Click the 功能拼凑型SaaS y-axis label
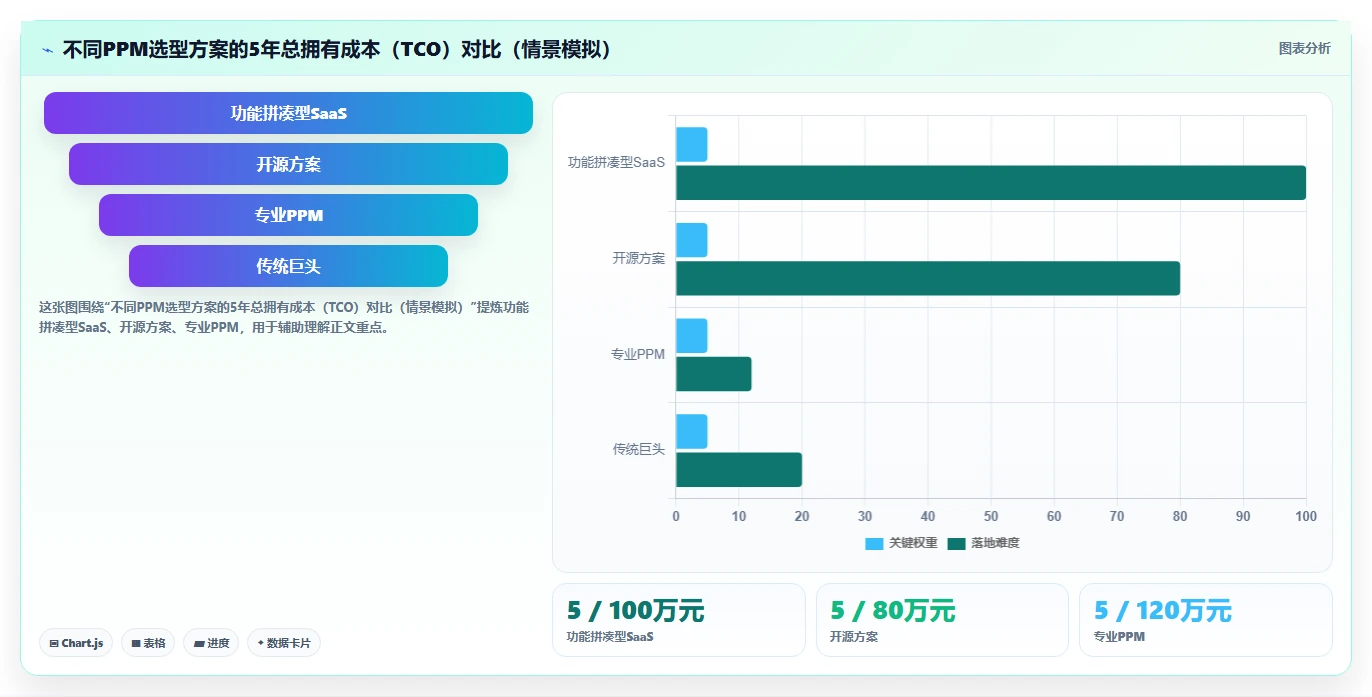The width and height of the screenshot is (1372, 697). pos(616,162)
